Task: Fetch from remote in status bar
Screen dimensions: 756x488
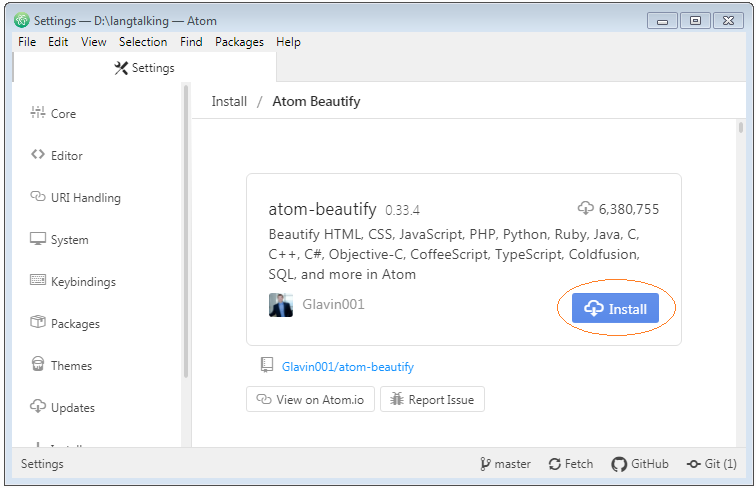Action: pyautogui.click(x=571, y=464)
